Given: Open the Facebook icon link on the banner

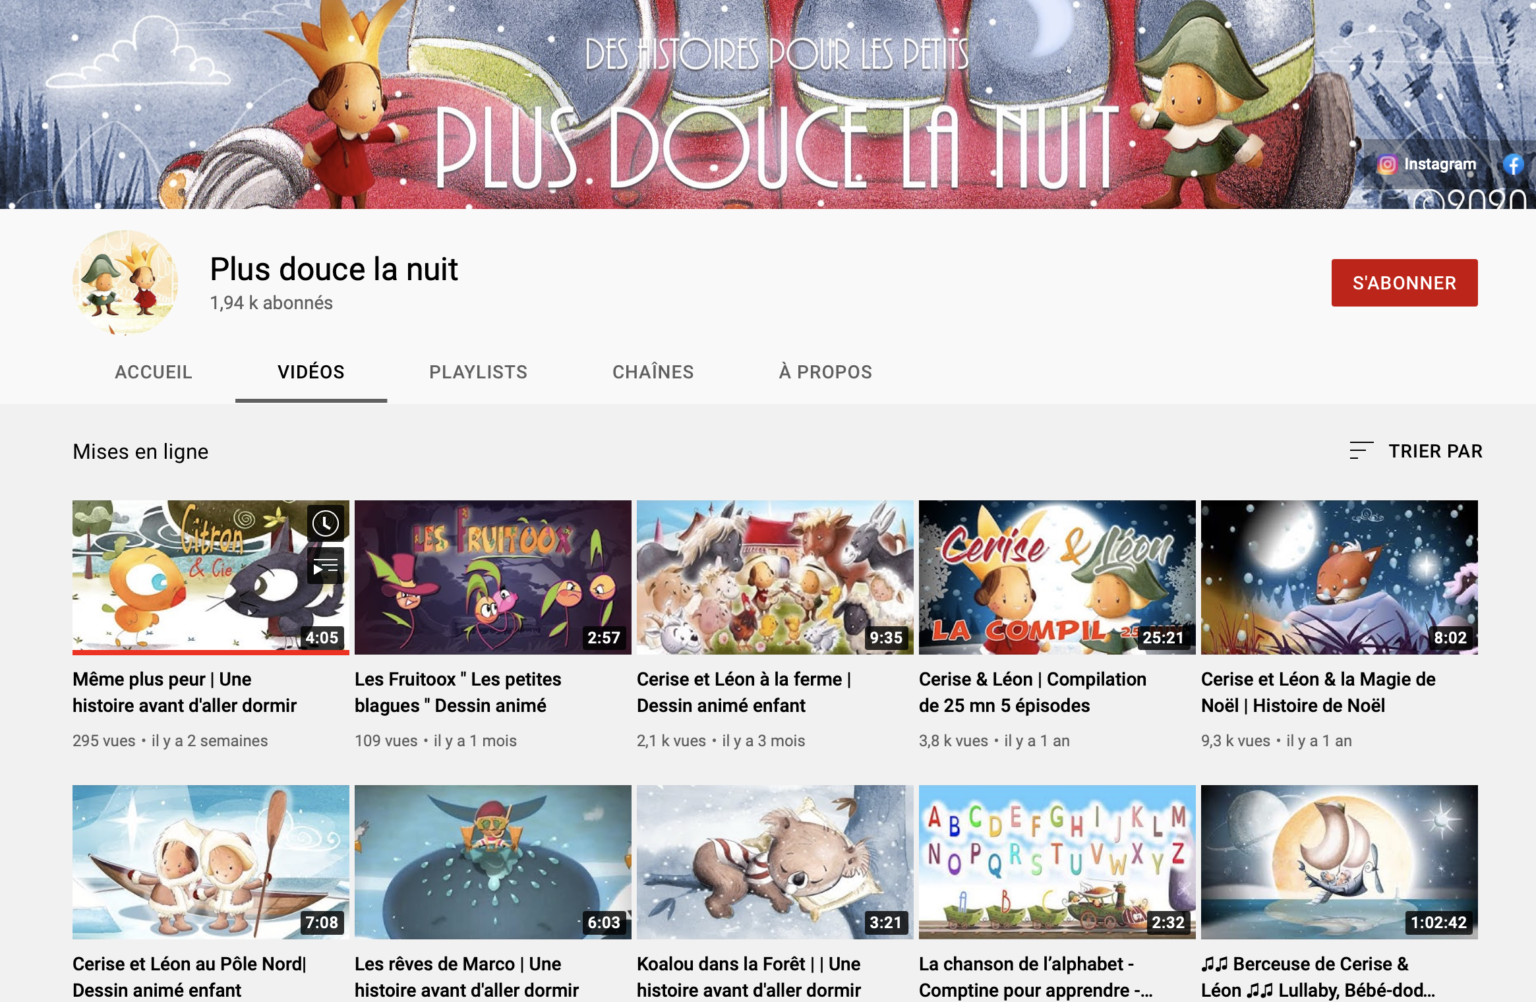Looking at the screenshot, I should 1513,165.
